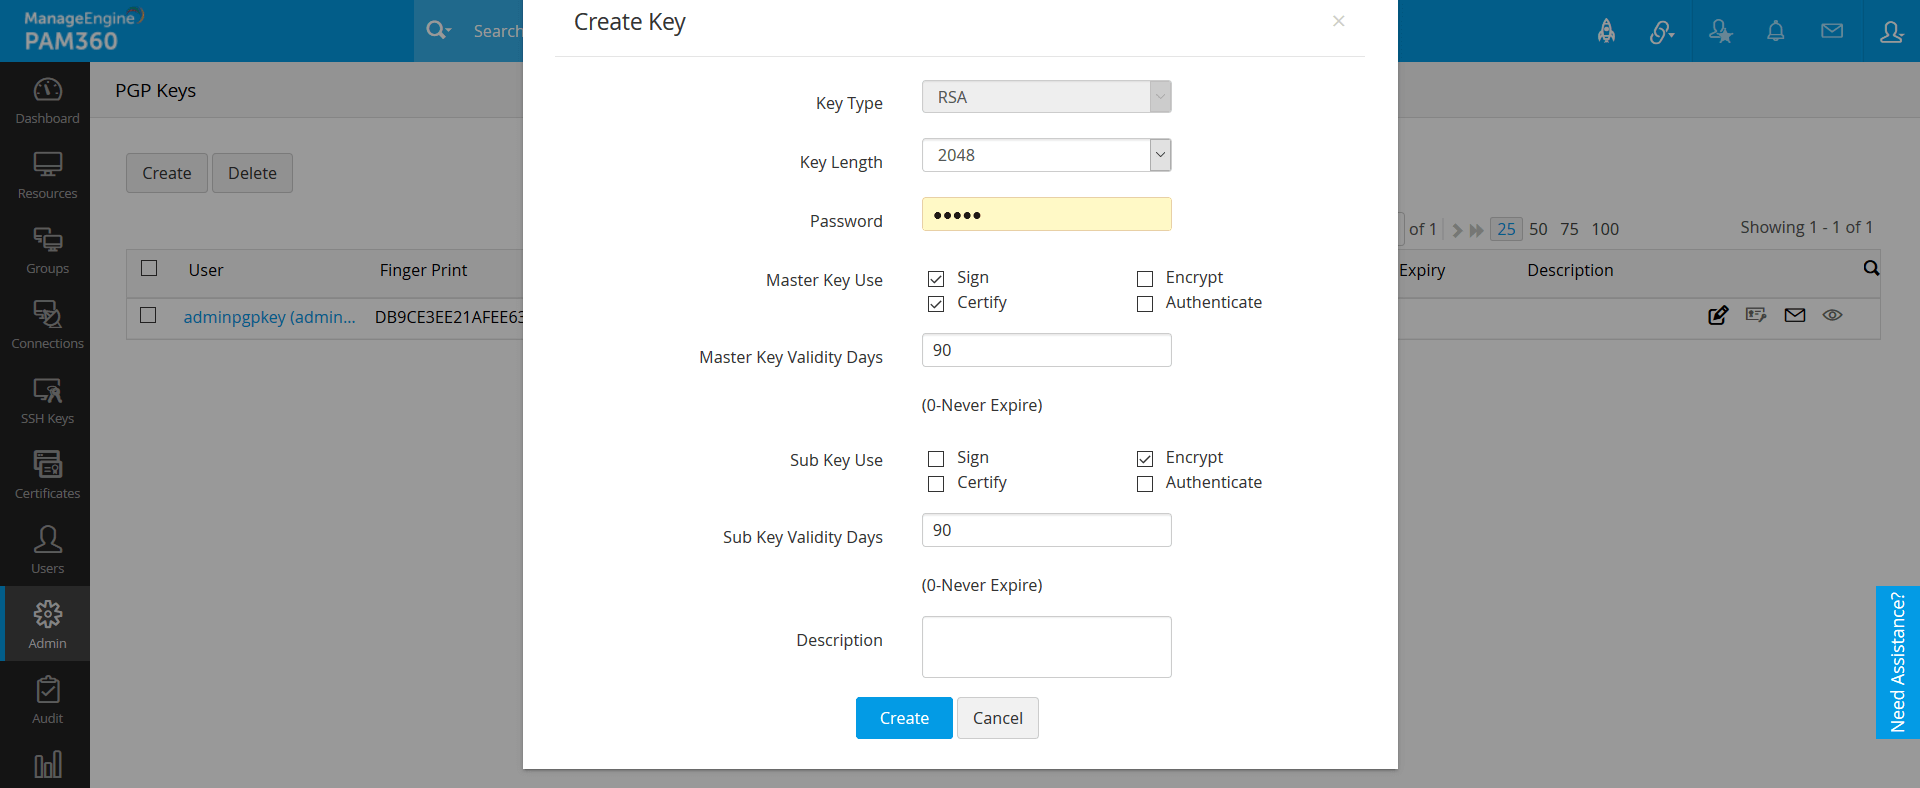Open the mail envelope icon in header
The image size is (1920, 788).
click(x=1832, y=31)
